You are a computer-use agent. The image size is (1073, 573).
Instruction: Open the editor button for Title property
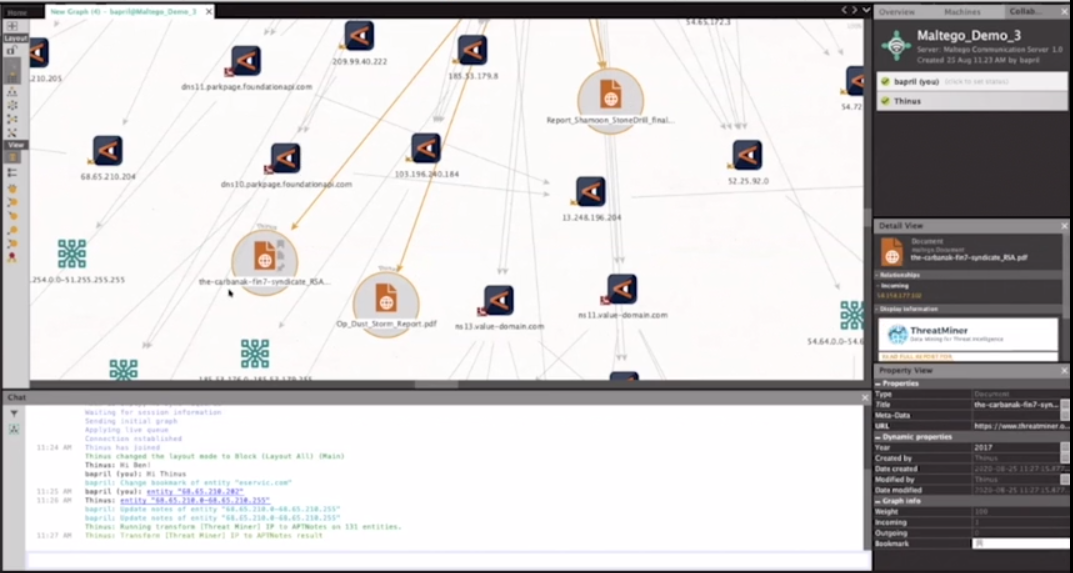click(1065, 405)
